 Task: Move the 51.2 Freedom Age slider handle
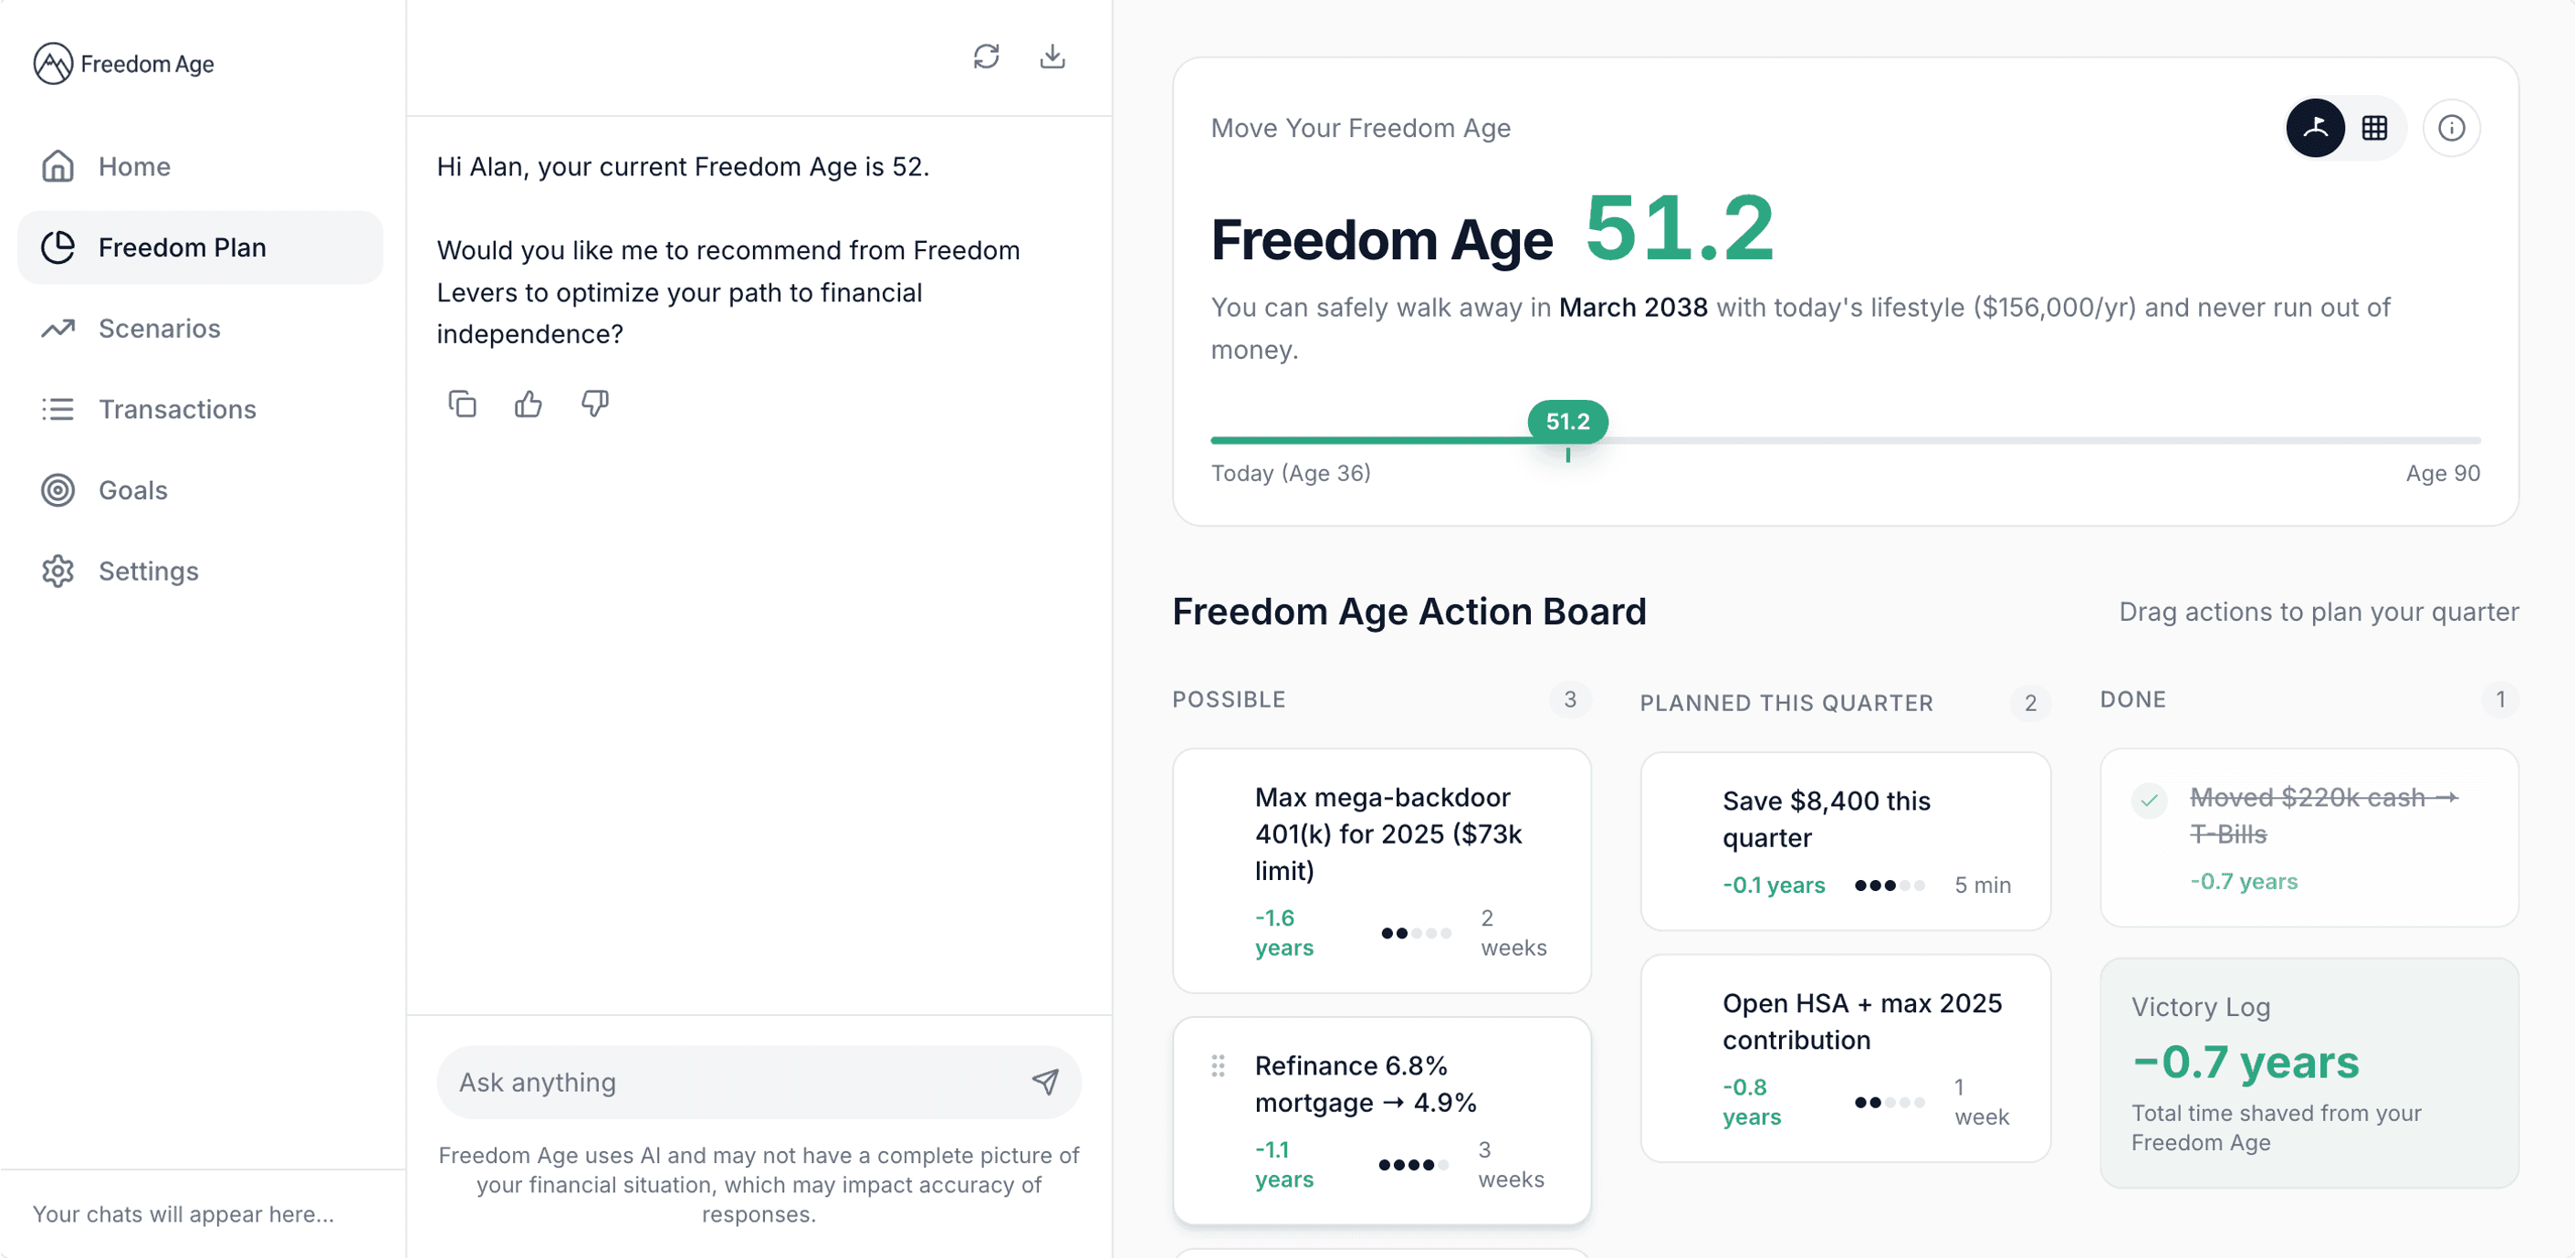pos(1566,422)
